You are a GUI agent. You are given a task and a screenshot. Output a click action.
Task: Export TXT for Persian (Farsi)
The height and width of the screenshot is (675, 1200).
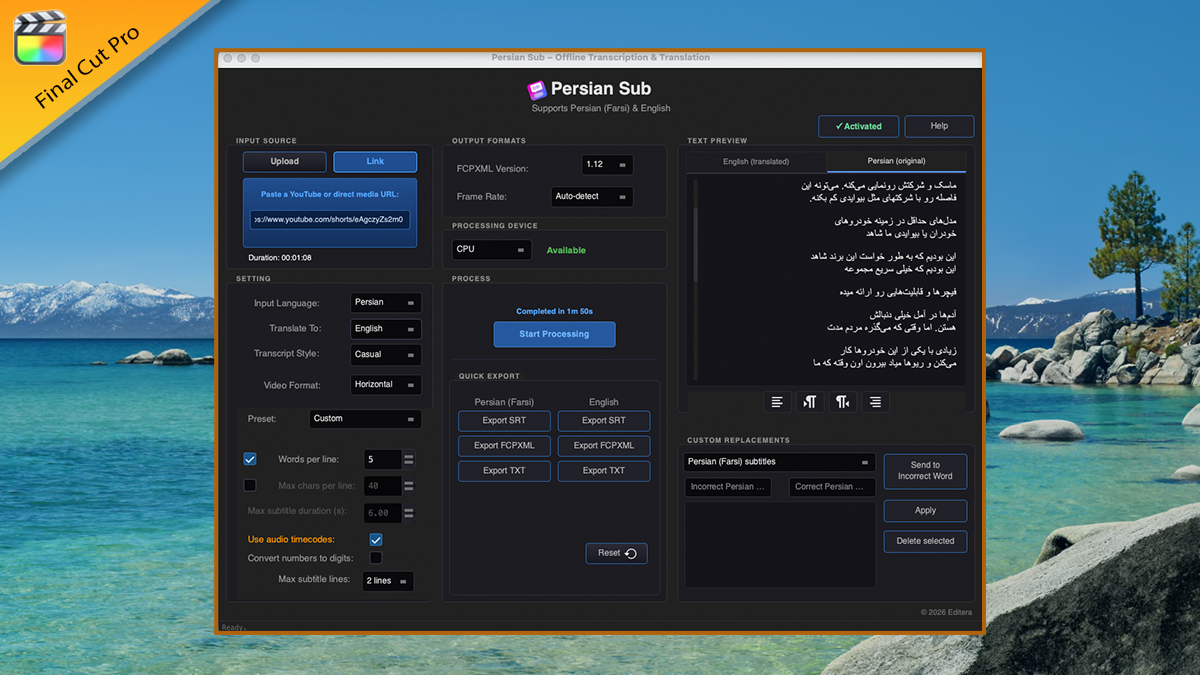504,470
